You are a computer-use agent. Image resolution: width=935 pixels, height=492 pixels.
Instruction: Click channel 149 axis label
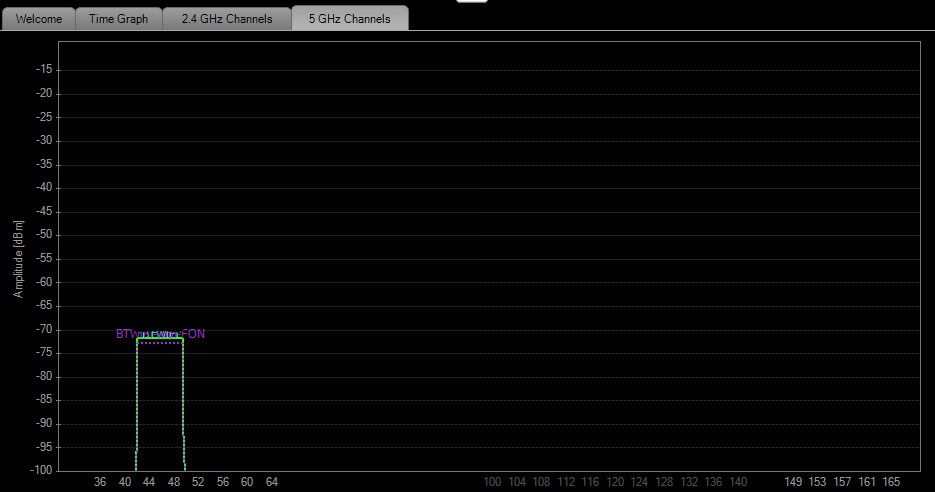click(x=792, y=482)
